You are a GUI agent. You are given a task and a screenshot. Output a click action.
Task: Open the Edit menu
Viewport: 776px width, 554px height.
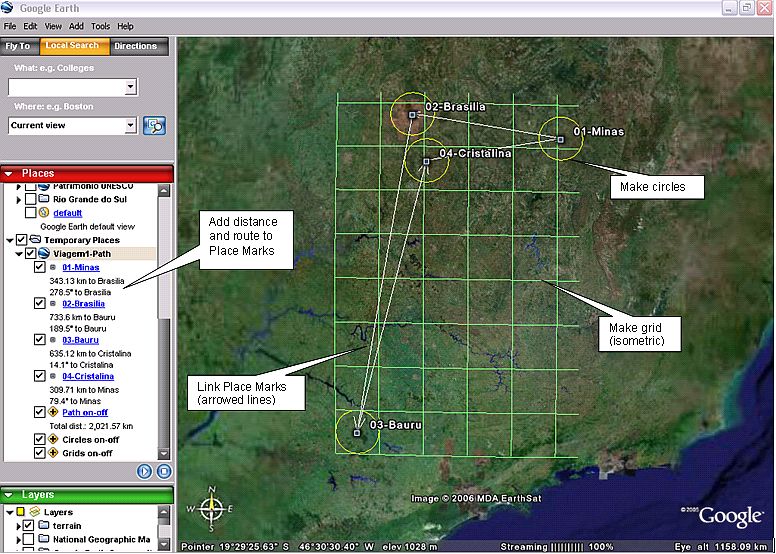(30, 26)
